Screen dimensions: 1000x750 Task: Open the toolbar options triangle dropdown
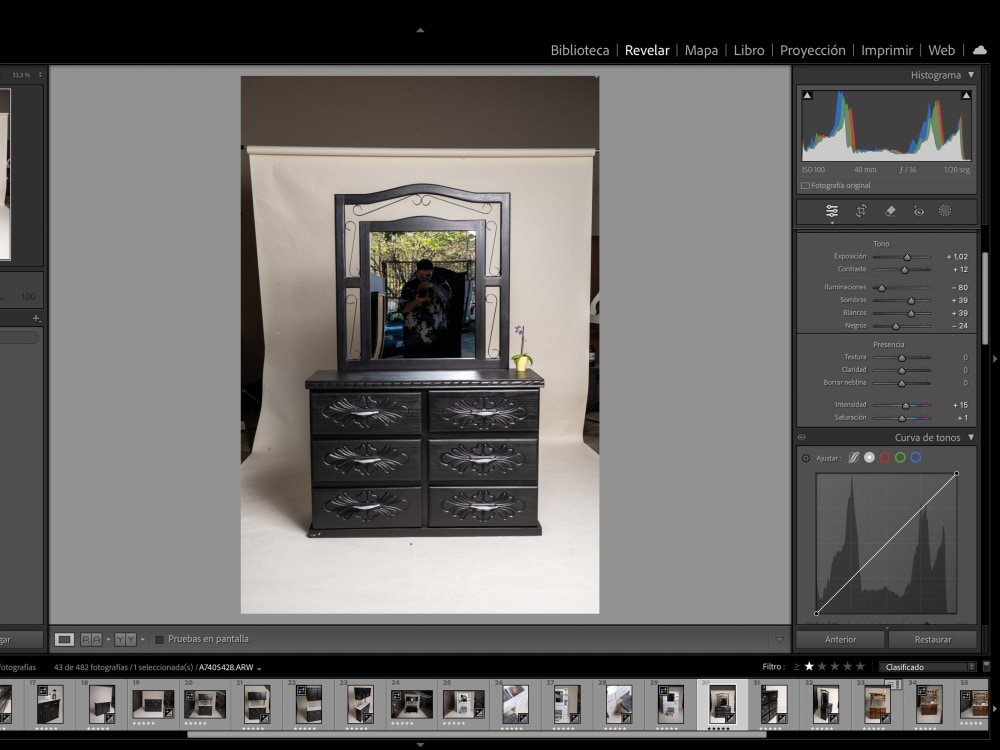click(x=779, y=640)
